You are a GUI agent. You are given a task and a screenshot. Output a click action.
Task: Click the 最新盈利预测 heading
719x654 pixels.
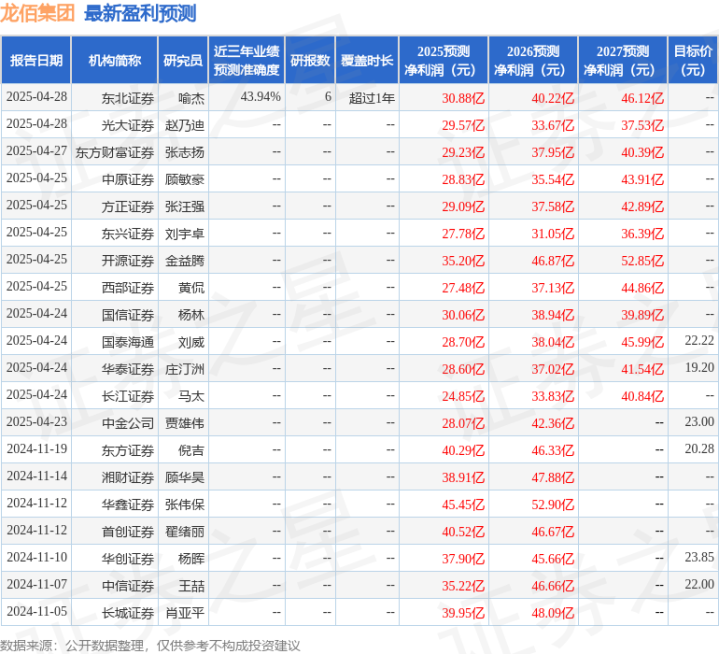(140, 14)
